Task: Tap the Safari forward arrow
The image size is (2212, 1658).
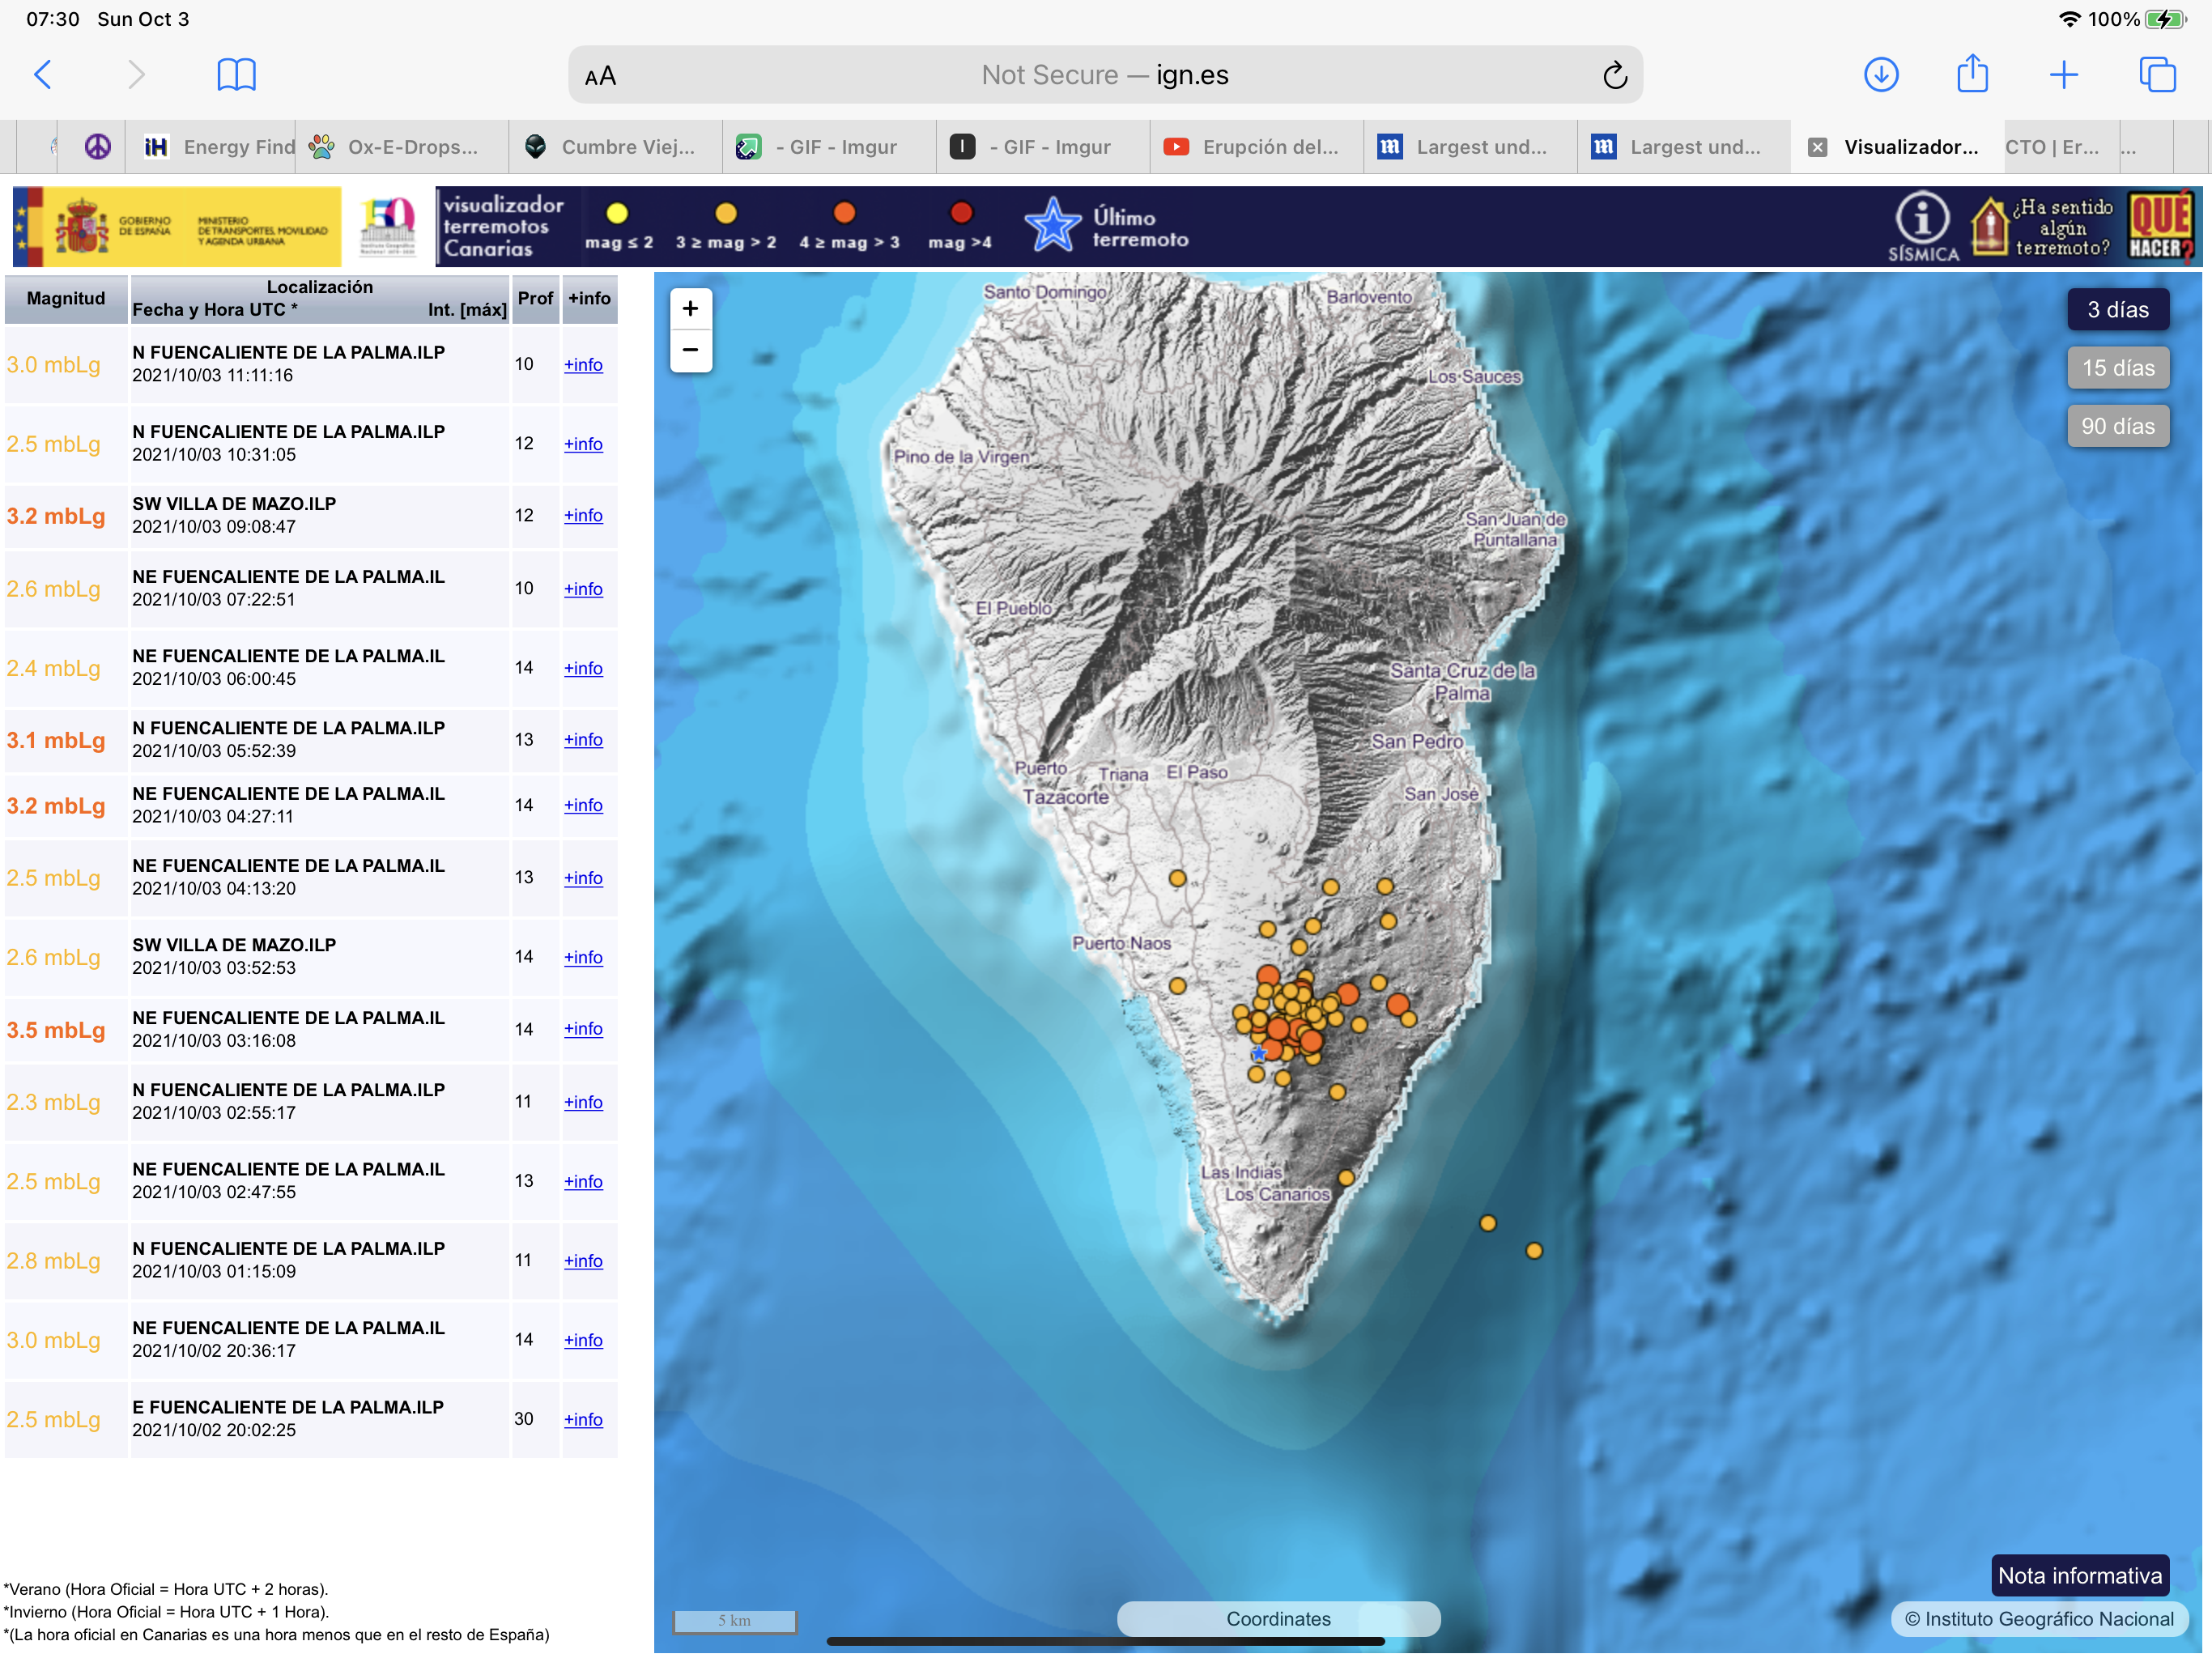Action: 136,74
